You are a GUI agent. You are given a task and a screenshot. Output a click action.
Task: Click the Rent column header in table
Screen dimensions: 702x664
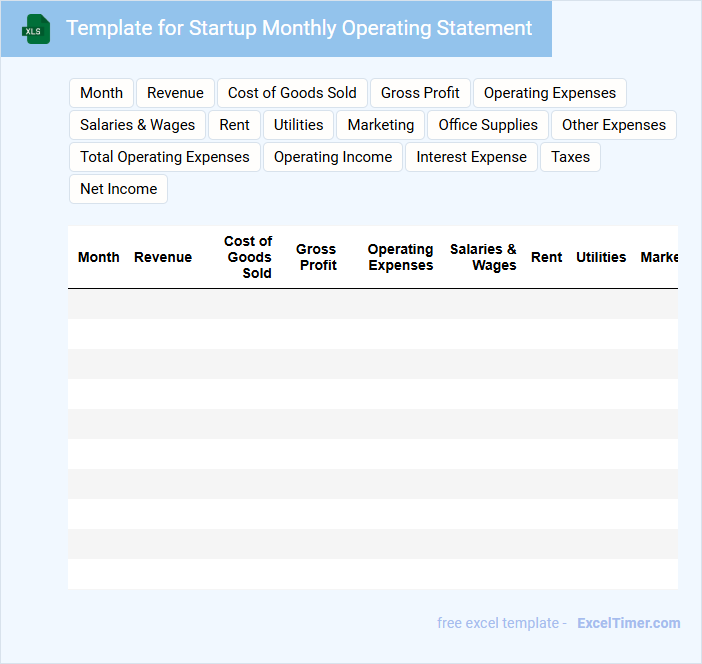(547, 257)
